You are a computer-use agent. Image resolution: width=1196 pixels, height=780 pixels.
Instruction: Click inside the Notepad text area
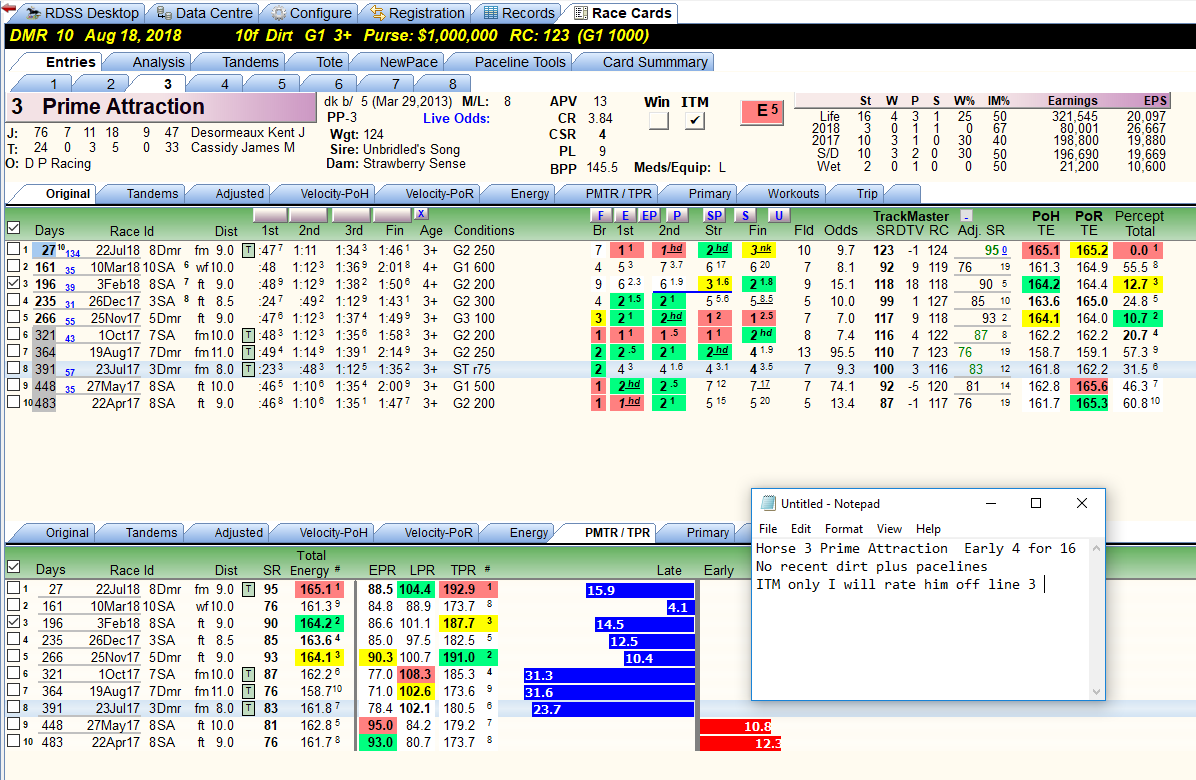coord(921,619)
